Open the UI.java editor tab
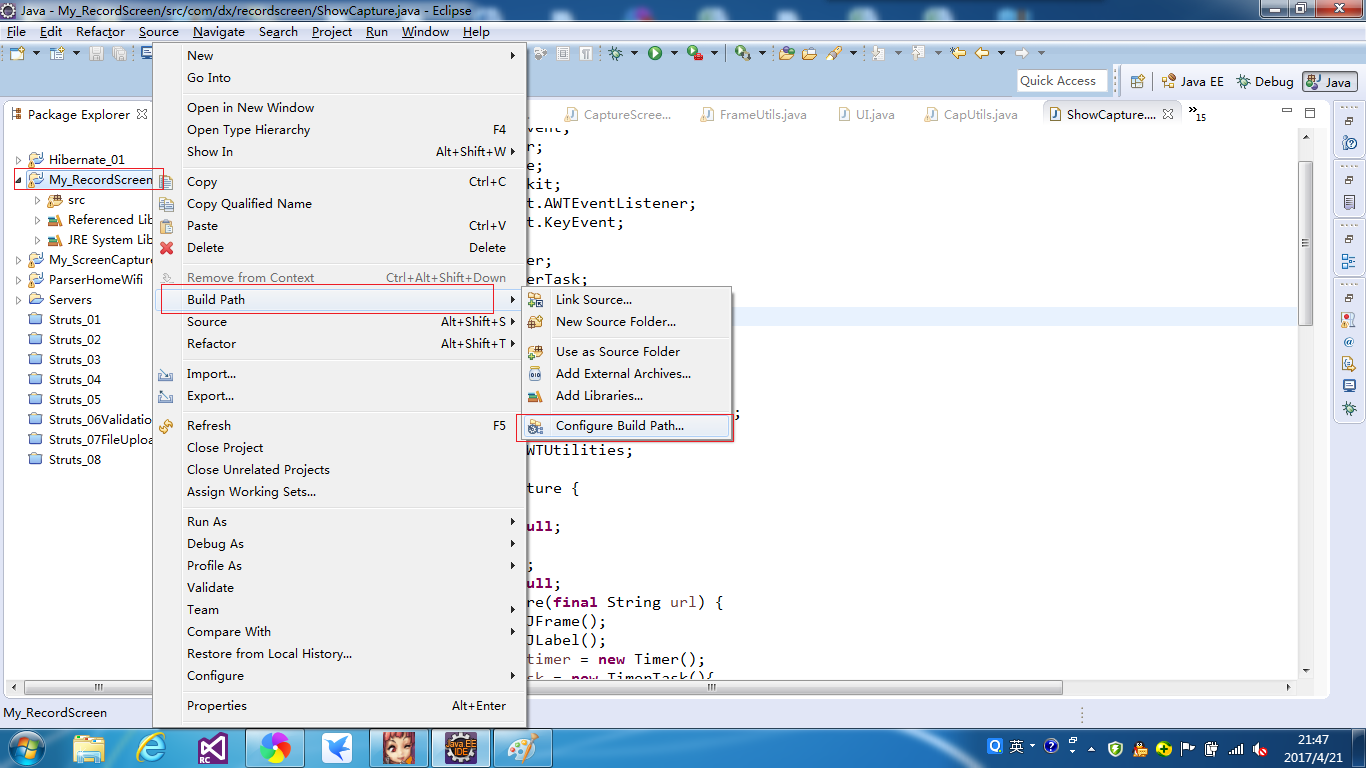The height and width of the screenshot is (768, 1366). [866, 115]
